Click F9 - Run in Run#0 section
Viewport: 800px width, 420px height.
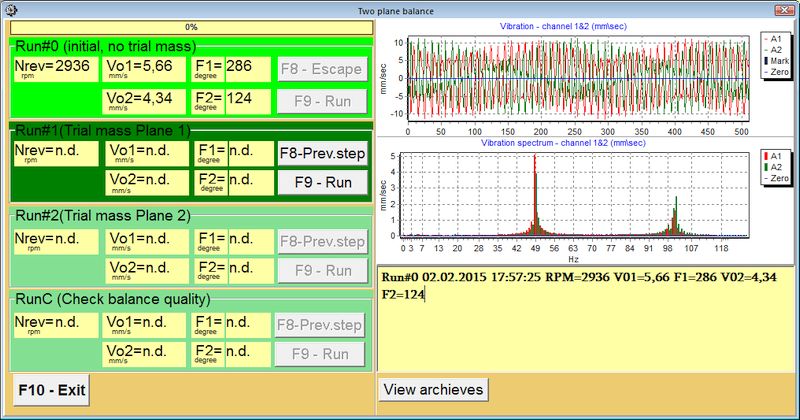coord(322,101)
